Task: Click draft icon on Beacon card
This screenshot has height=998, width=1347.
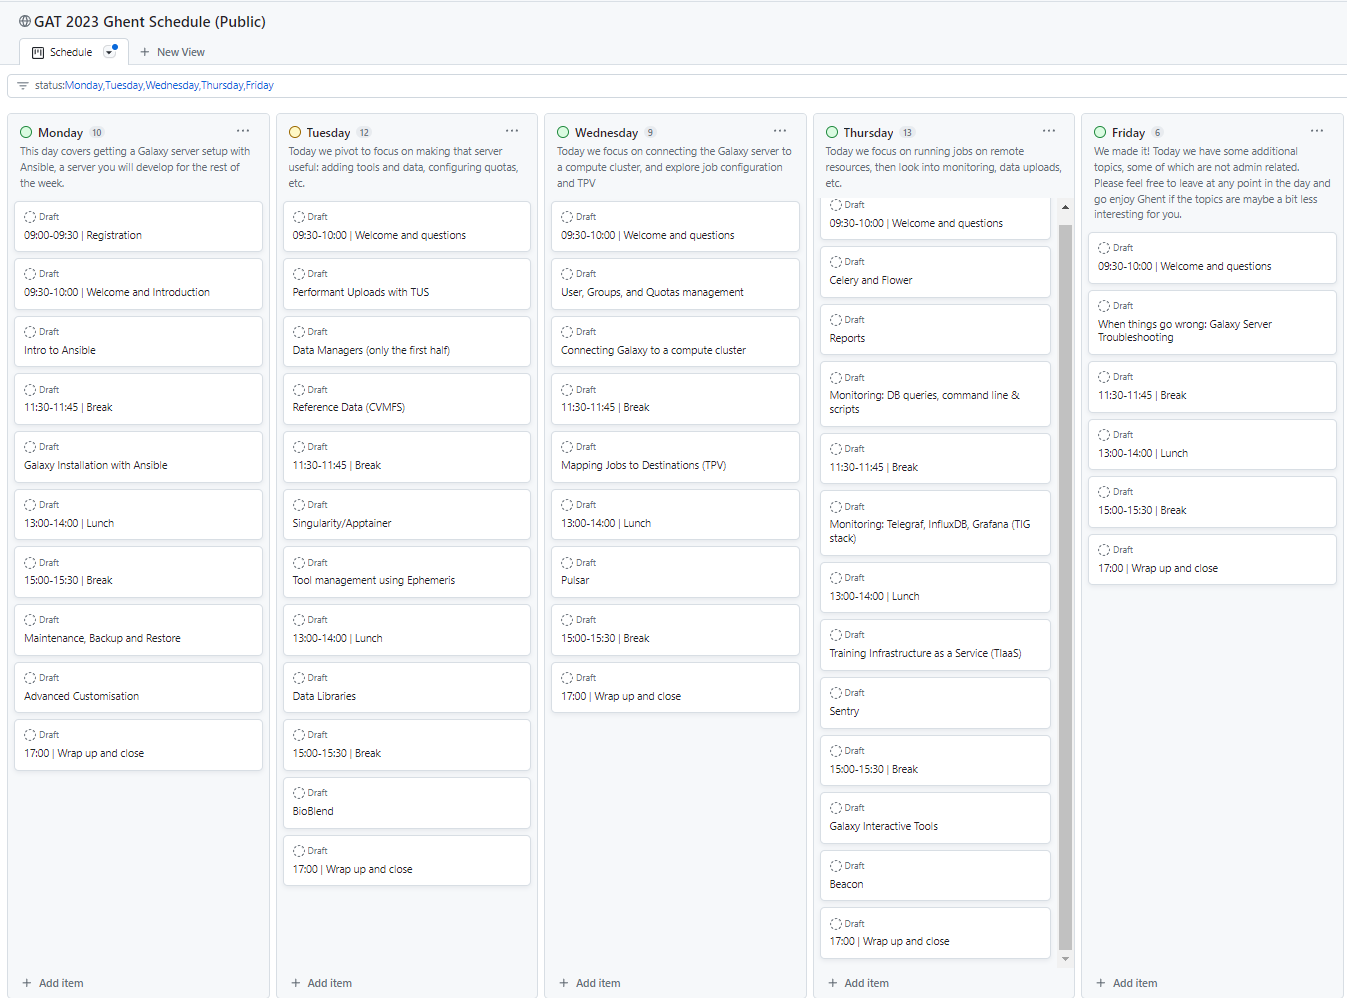Action: pos(835,866)
